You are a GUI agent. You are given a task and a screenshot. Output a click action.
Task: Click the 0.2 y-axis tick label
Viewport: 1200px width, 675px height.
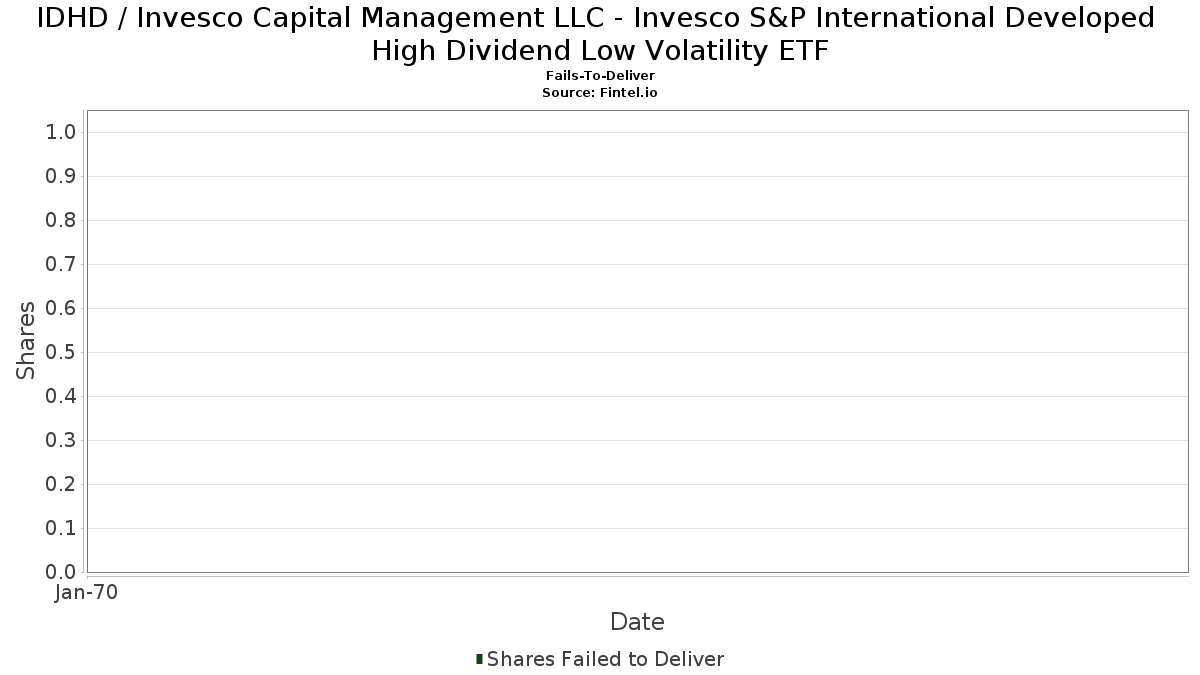[62, 485]
